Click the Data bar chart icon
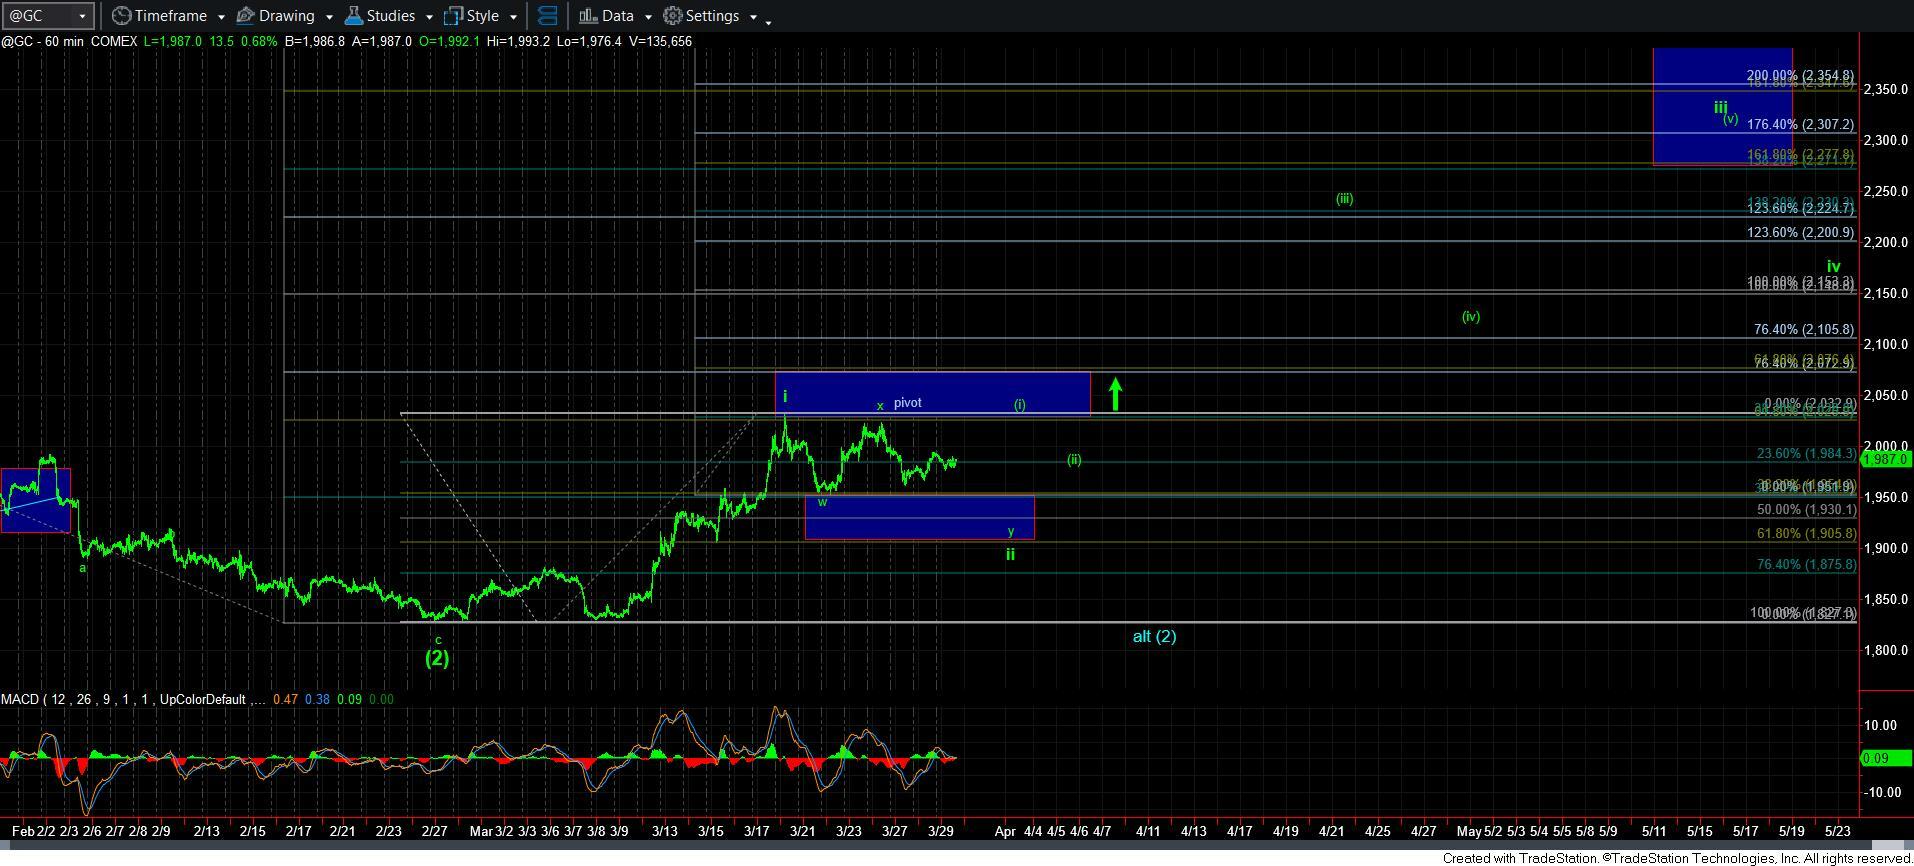Viewport: 1914px width, 866px height. pyautogui.click(x=588, y=16)
